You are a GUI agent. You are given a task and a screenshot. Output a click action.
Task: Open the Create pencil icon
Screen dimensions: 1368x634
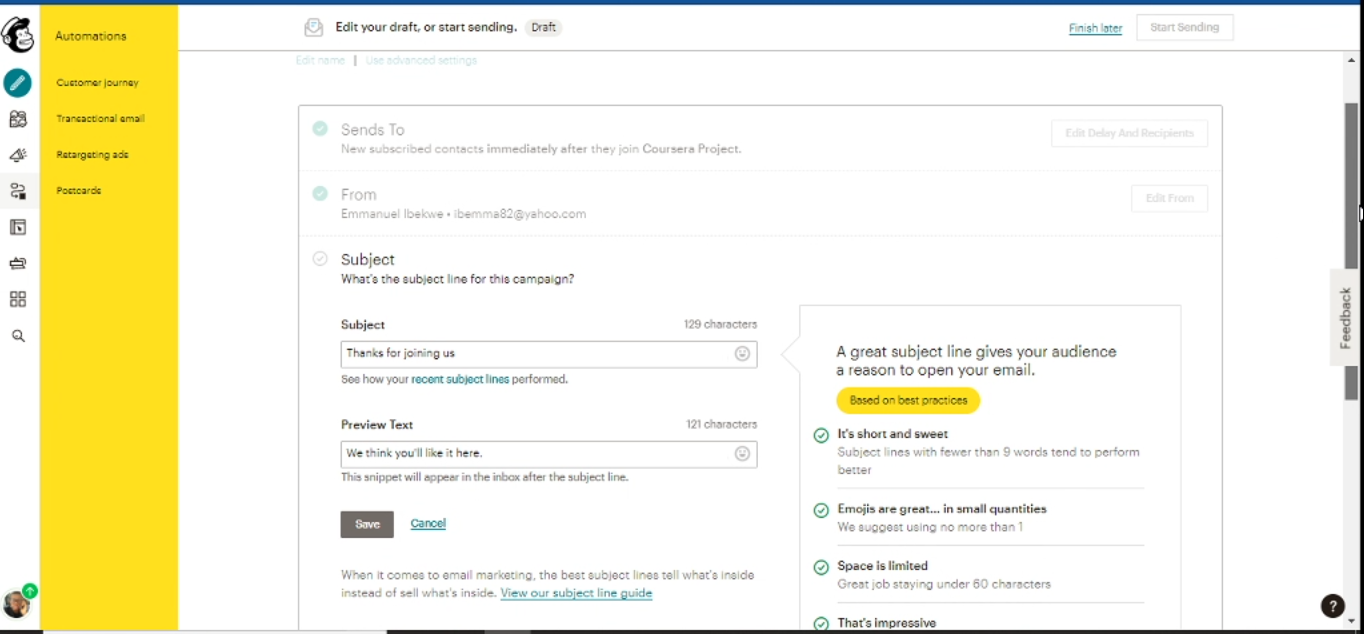[x=18, y=83]
